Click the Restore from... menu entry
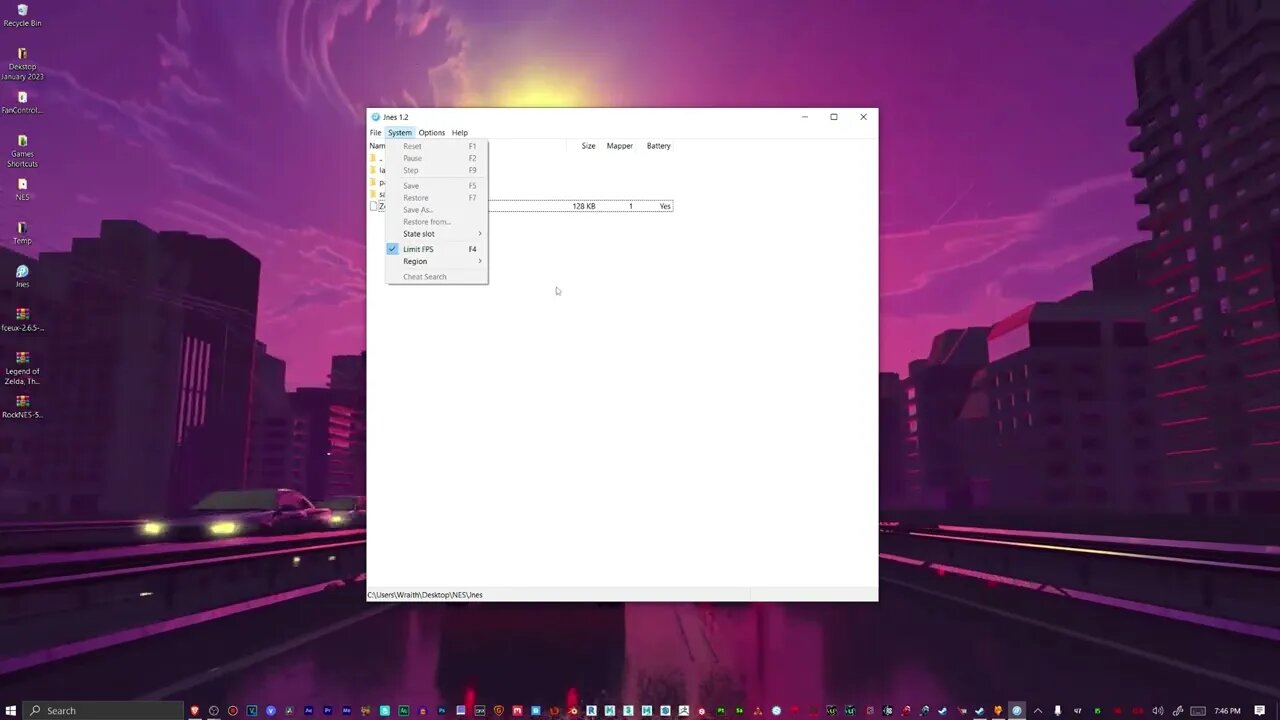This screenshot has width=1280, height=720. 436,222
